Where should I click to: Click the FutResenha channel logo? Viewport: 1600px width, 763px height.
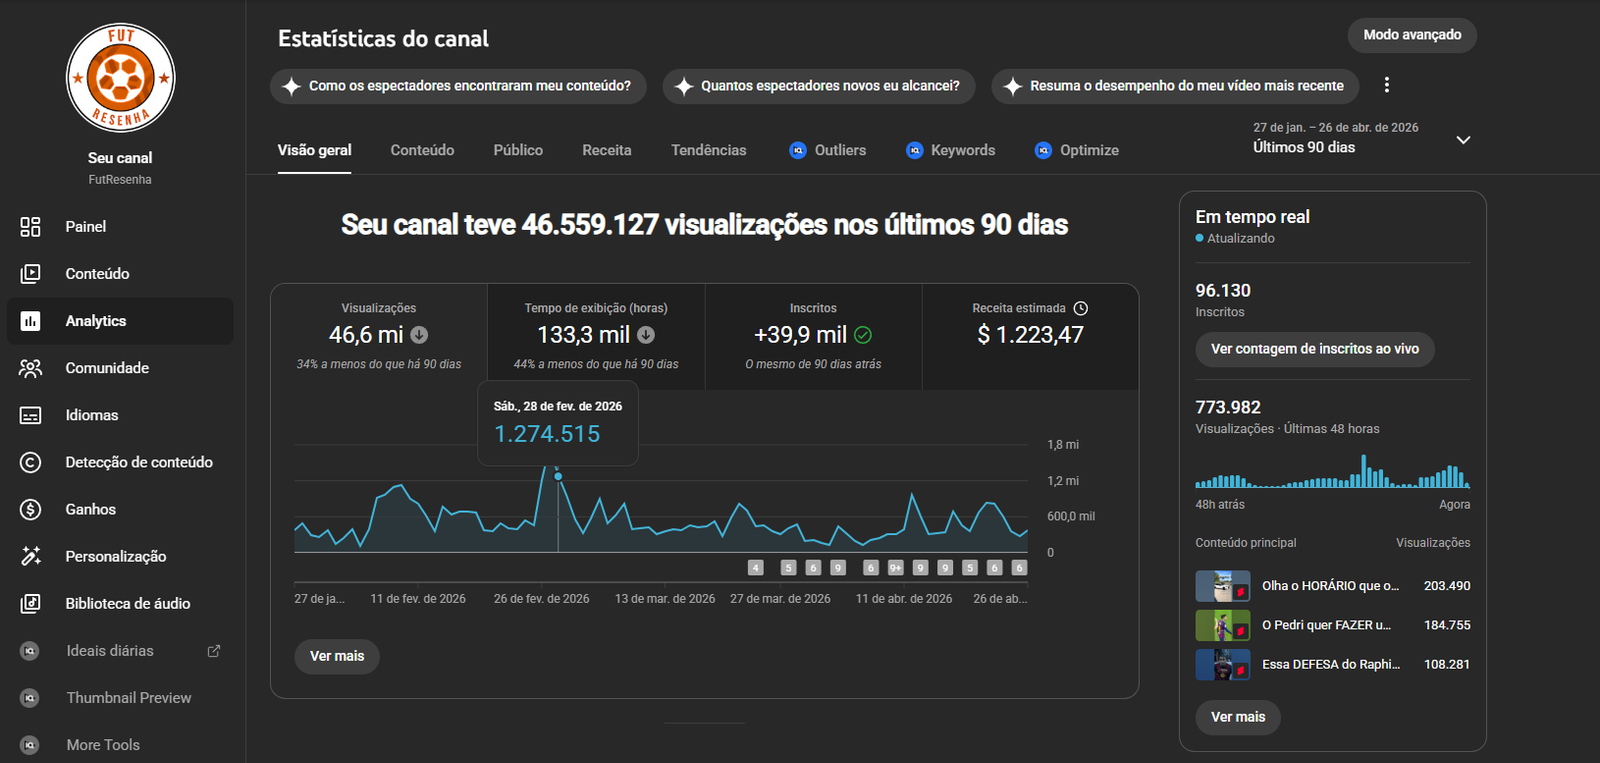click(x=120, y=78)
